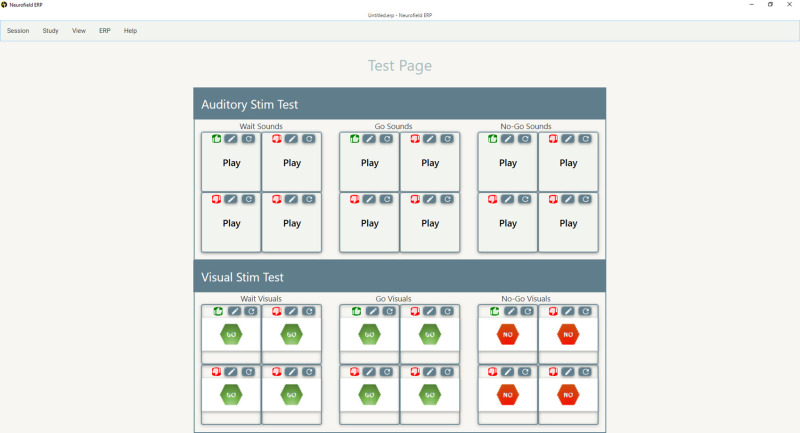Play the first Go Sounds tile
Image resolution: width=800 pixels, height=433 pixels.
click(369, 163)
